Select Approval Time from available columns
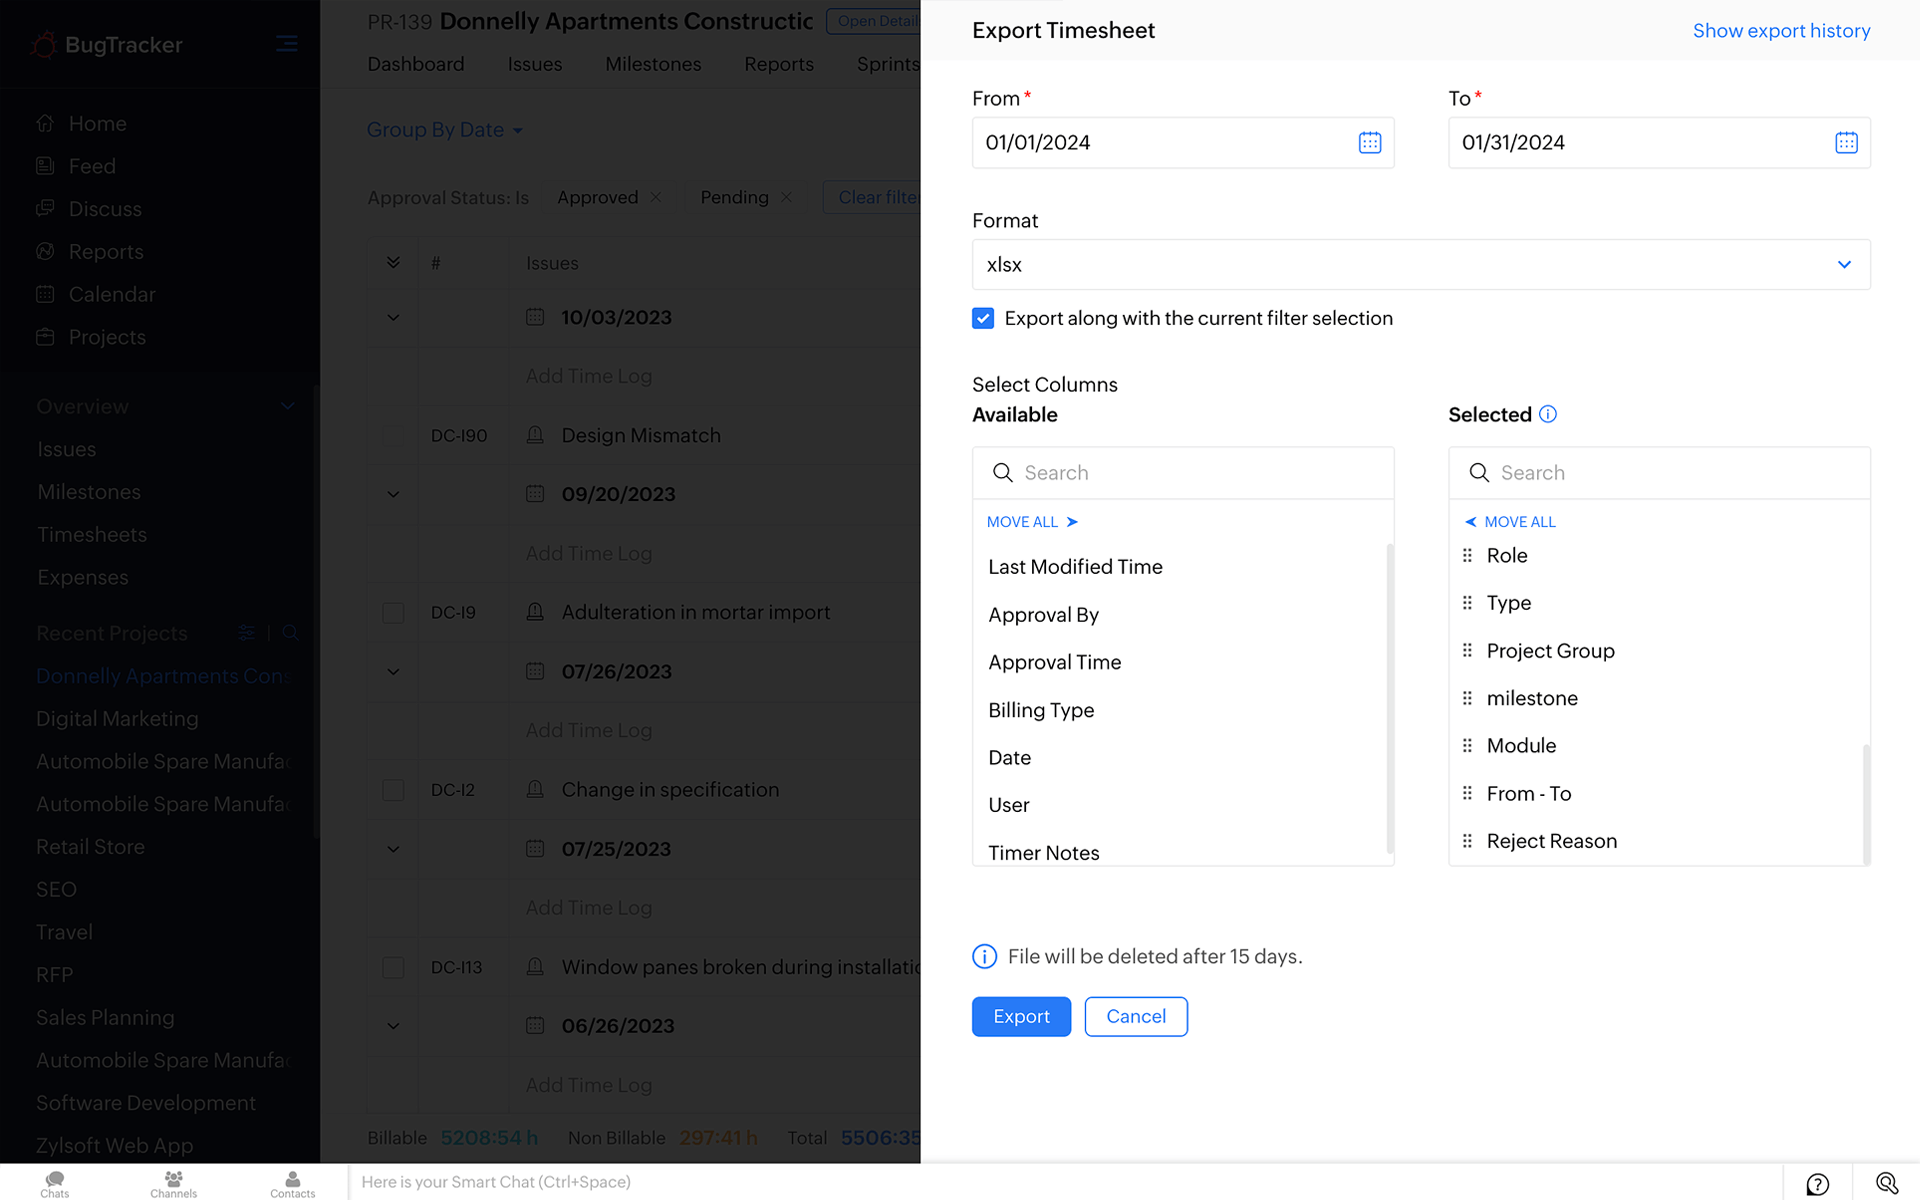 pos(1054,662)
